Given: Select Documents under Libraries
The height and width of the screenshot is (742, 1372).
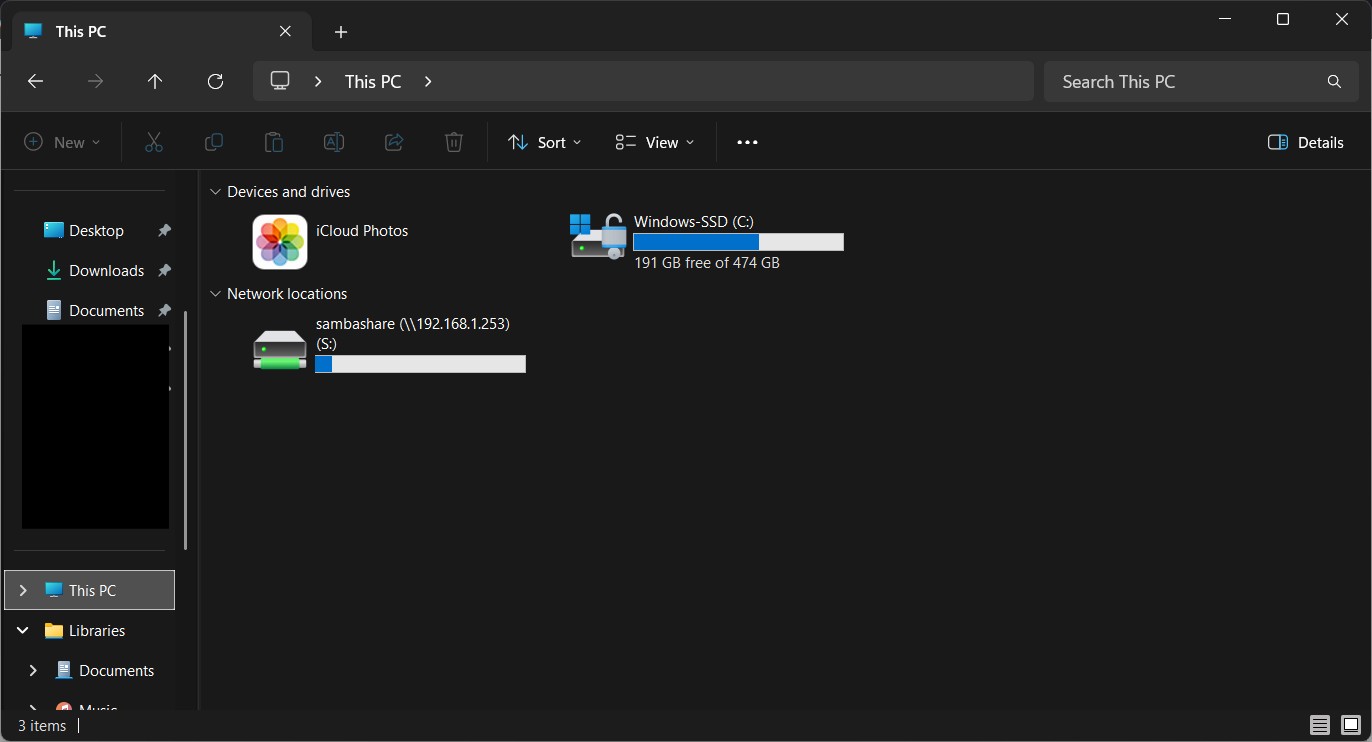Looking at the screenshot, I should click(x=116, y=670).
